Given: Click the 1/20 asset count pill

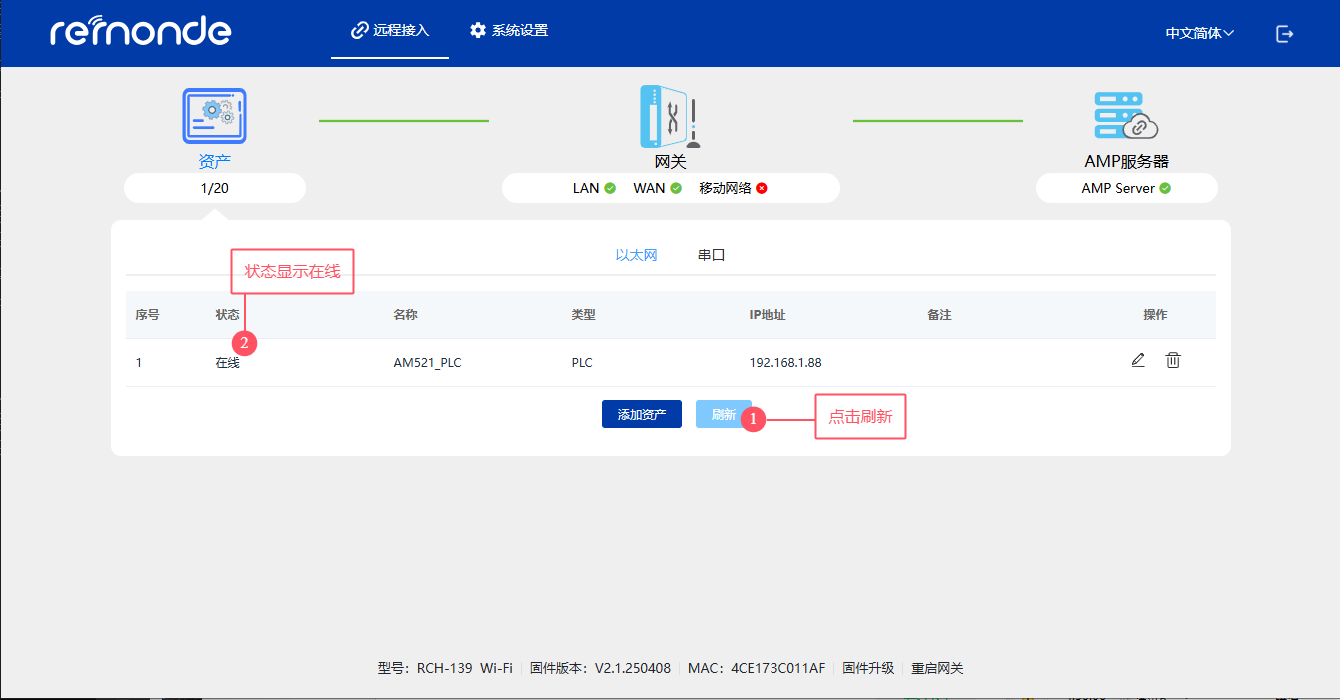Looking at the screenshot, I should point(215,188).
